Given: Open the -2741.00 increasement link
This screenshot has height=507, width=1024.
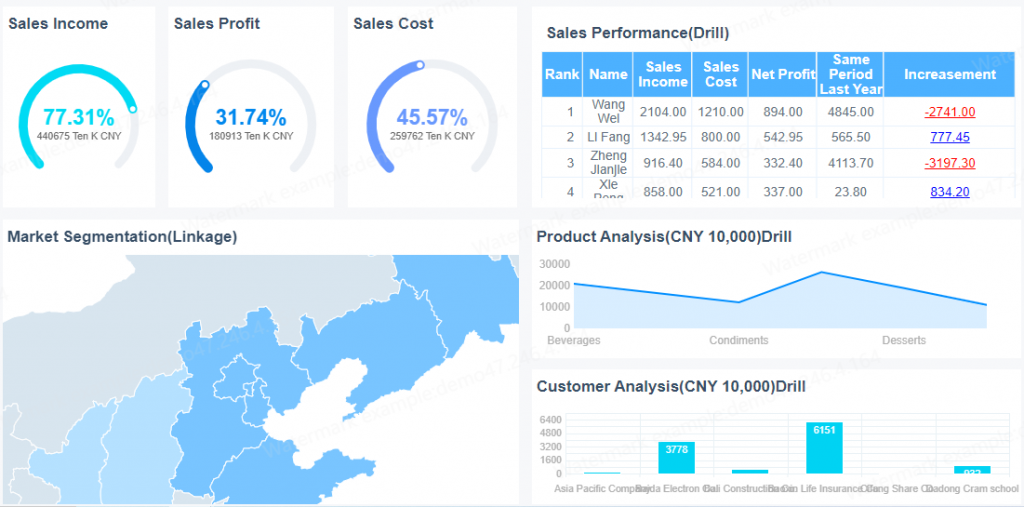Looking at the screenshot, I should pos(950,112).
